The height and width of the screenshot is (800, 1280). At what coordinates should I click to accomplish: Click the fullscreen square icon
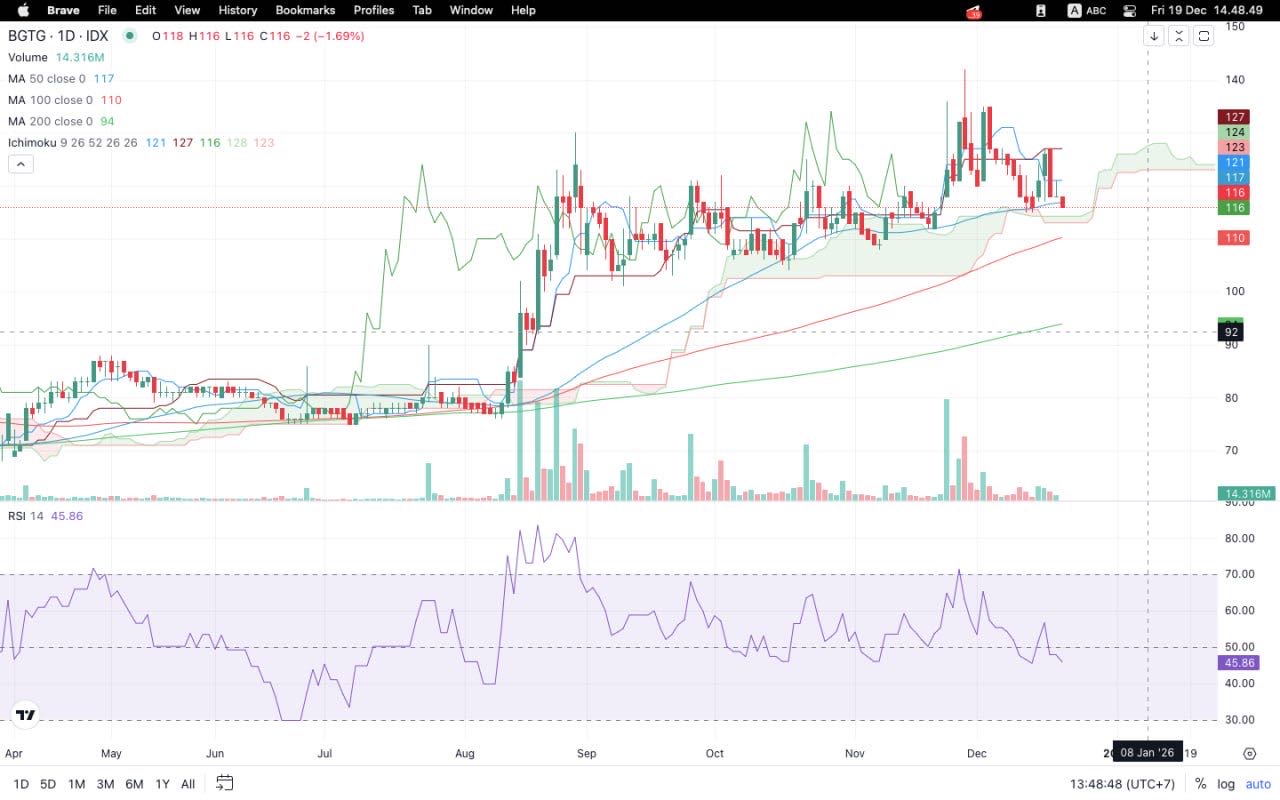tap(1204, 36)
